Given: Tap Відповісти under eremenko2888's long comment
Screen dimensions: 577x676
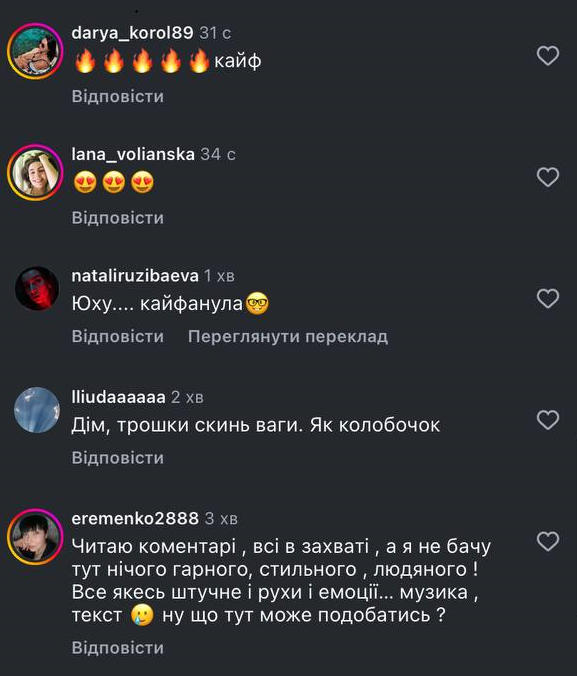Looking at the screenshot, I should click(118, 648).
